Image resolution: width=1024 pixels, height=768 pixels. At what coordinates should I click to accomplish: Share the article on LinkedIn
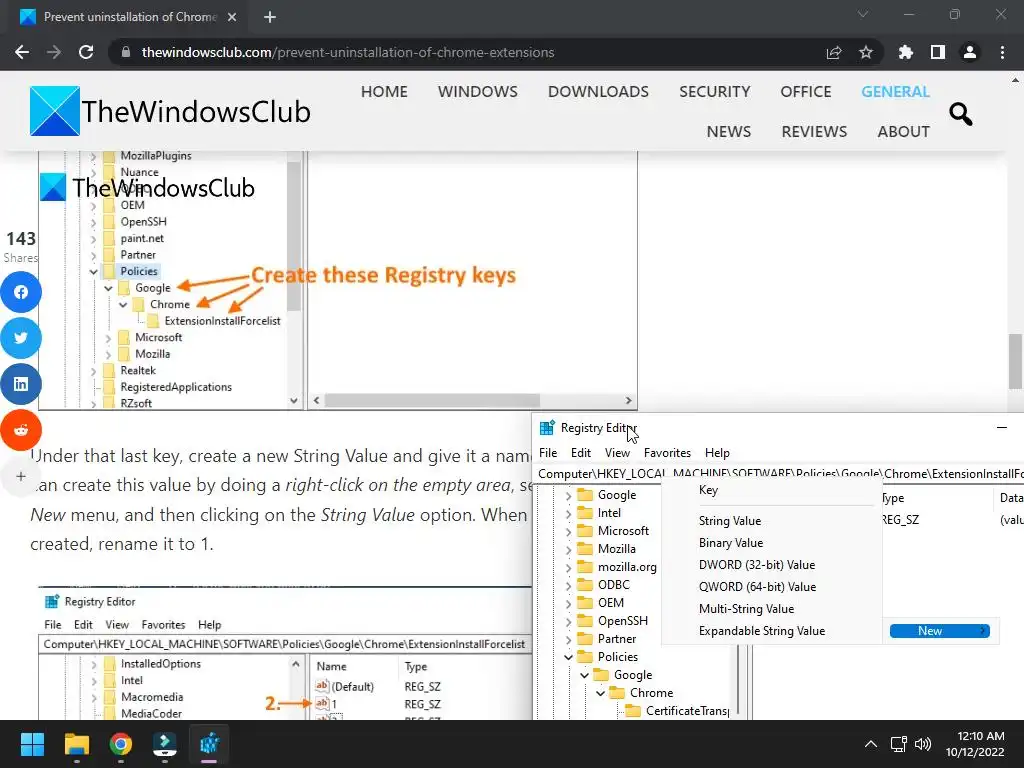21,384
